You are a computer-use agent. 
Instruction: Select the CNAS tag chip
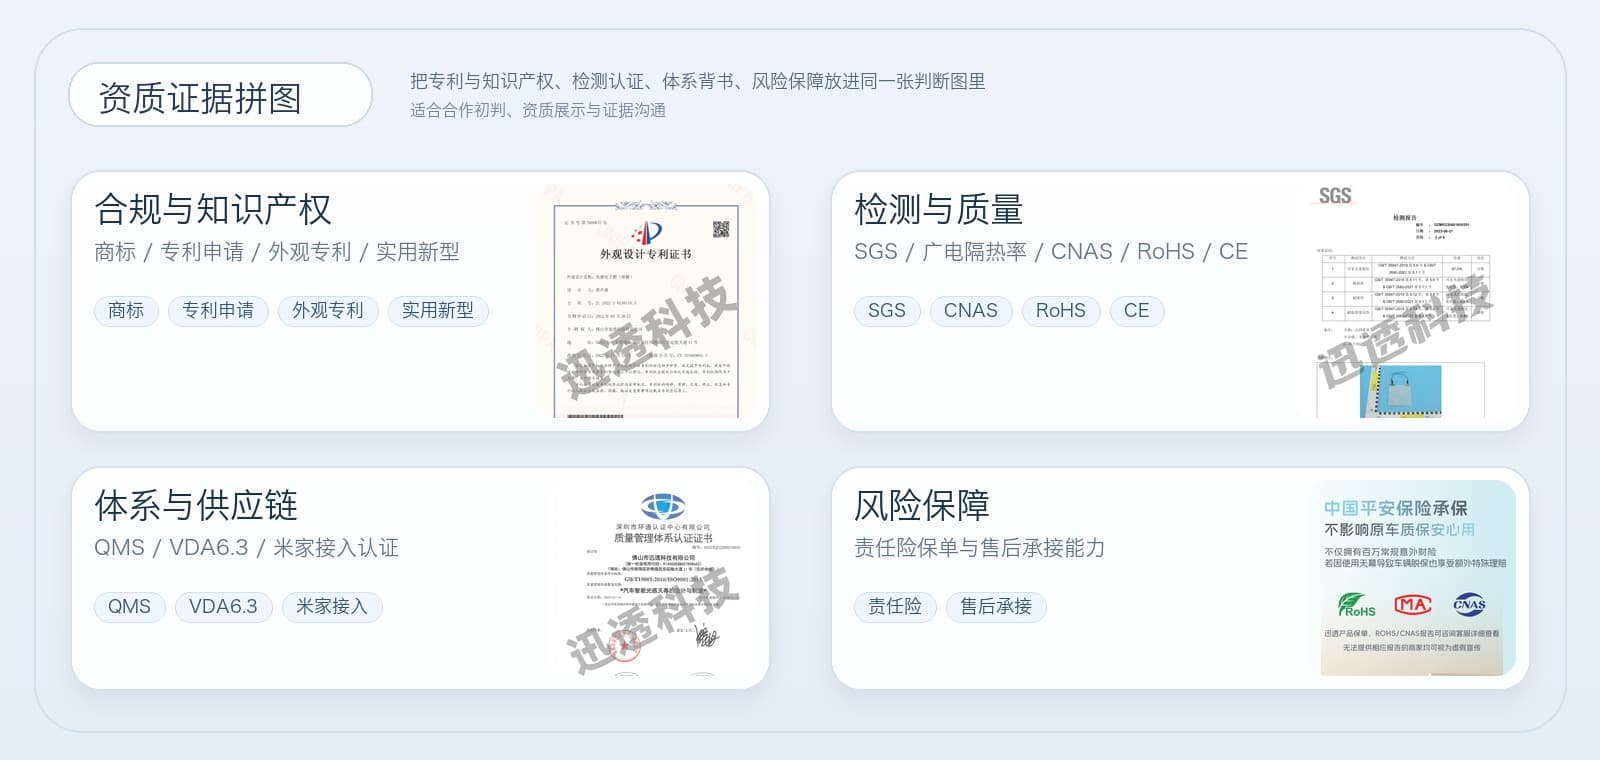(971, 311)
